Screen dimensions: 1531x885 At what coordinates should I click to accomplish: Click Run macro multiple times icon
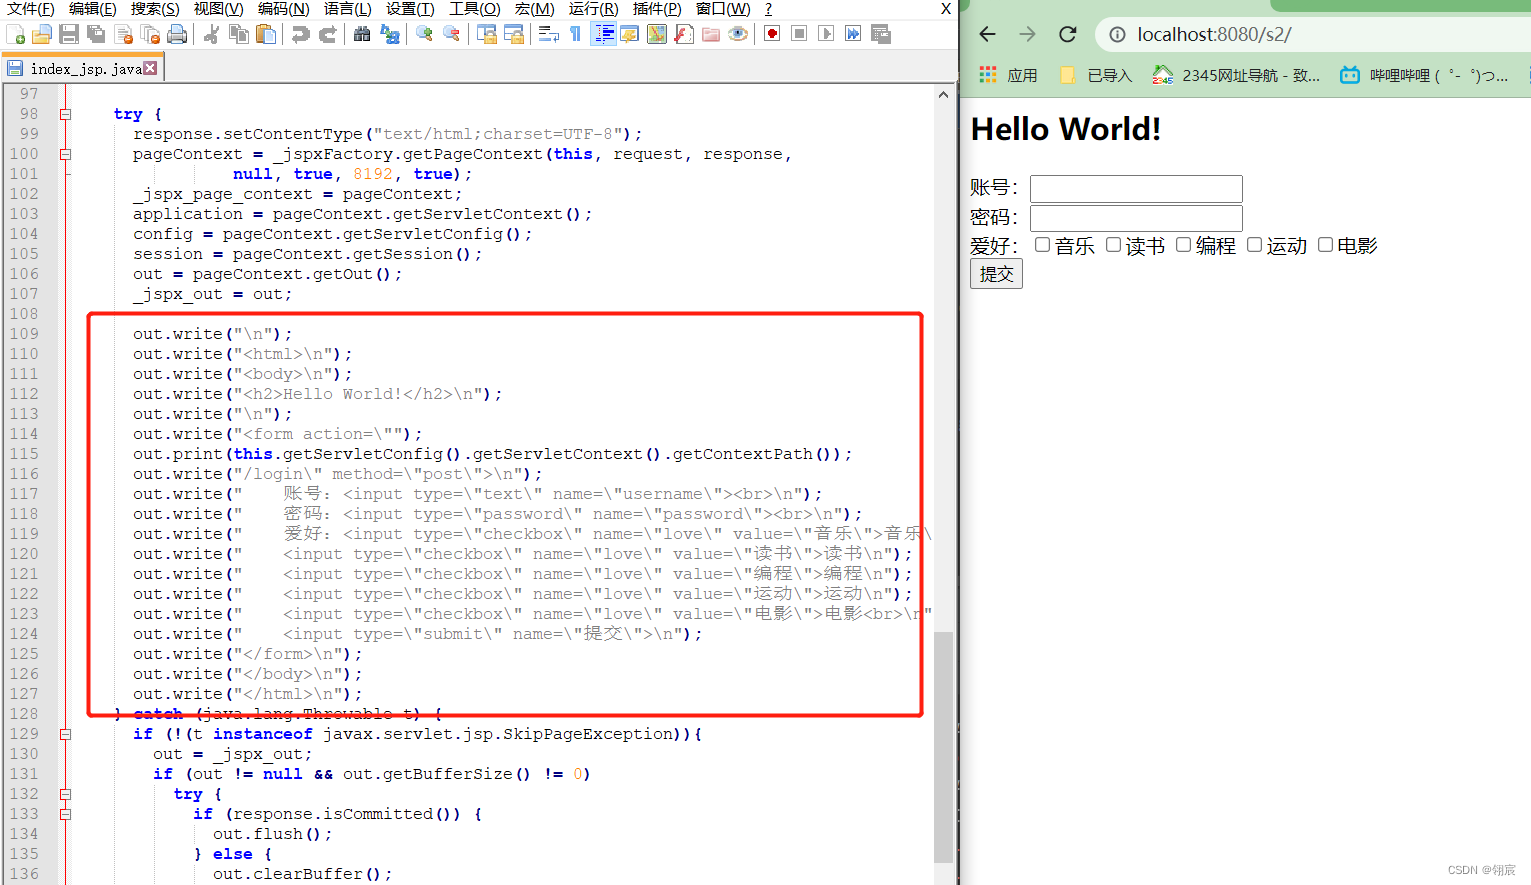pos(853,35)
